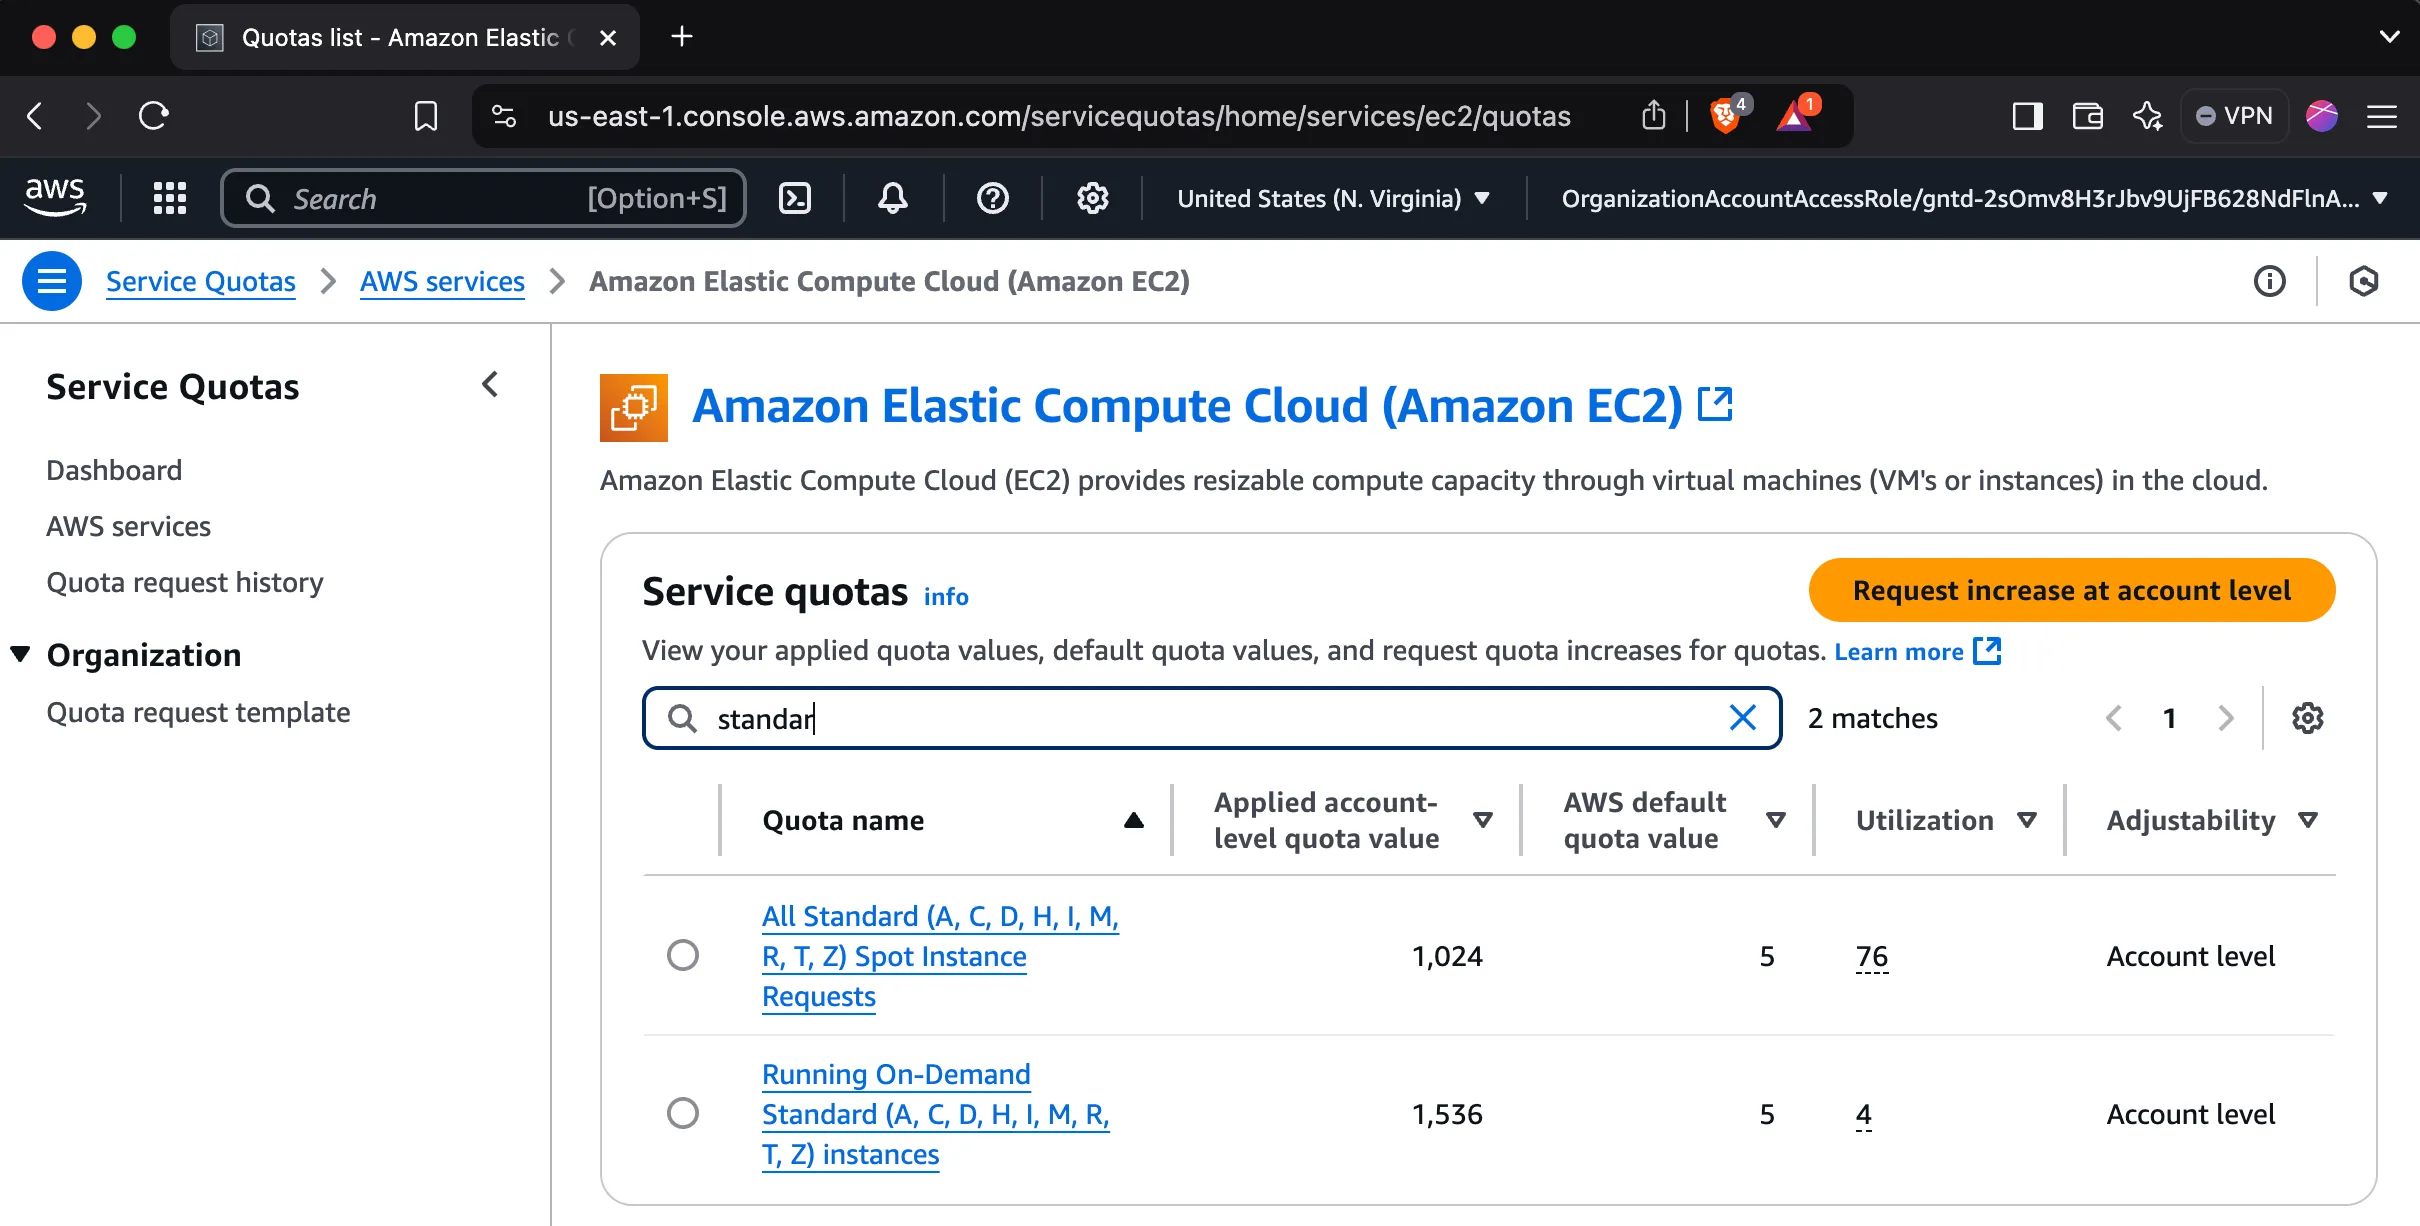Clear the quota search filter

pos(1742,718)
